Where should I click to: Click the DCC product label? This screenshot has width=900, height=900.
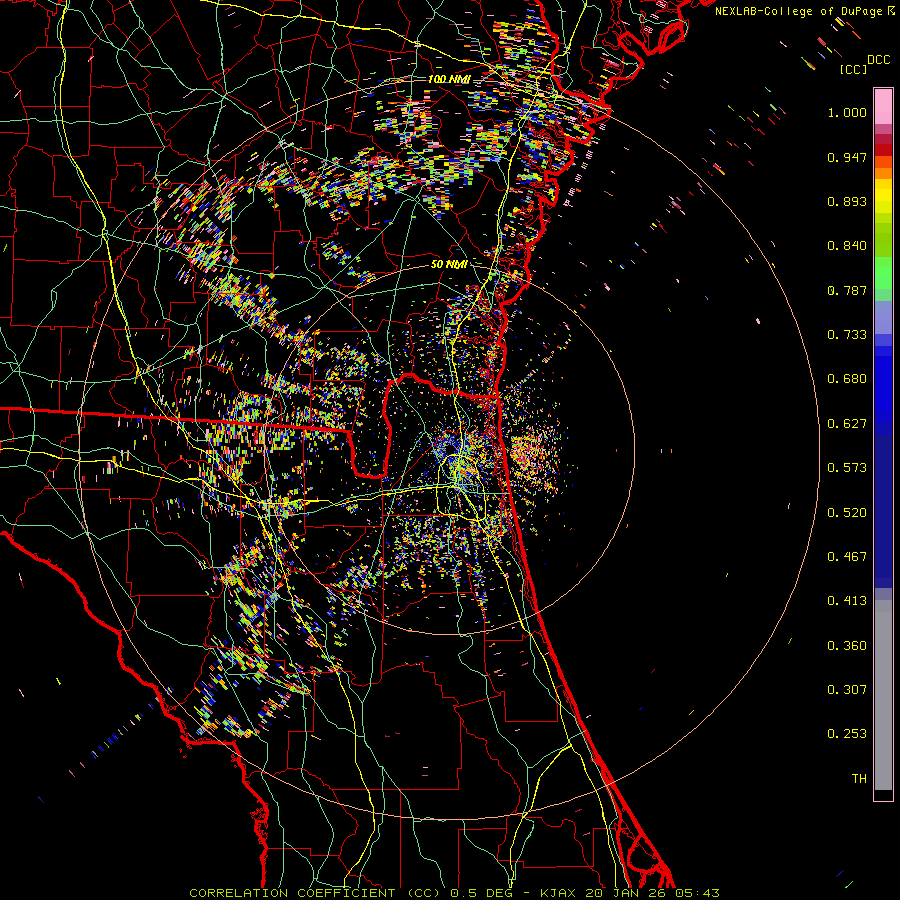pyautogui.click(x=878, y=60)
